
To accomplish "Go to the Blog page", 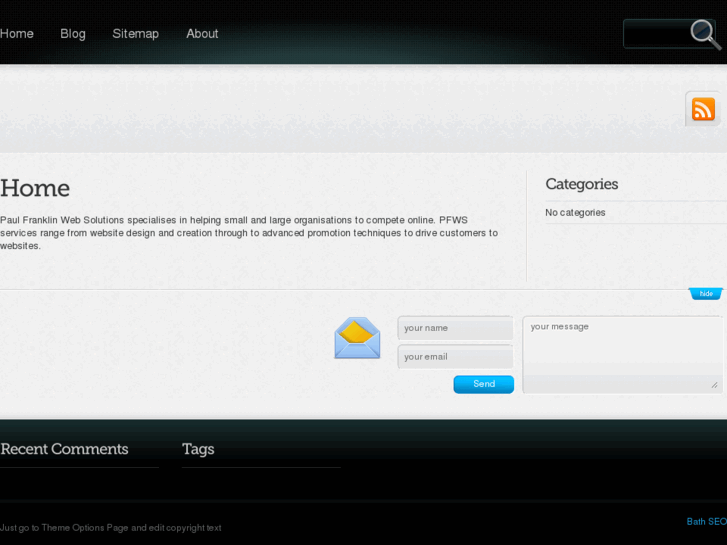I will click(73, 34).
